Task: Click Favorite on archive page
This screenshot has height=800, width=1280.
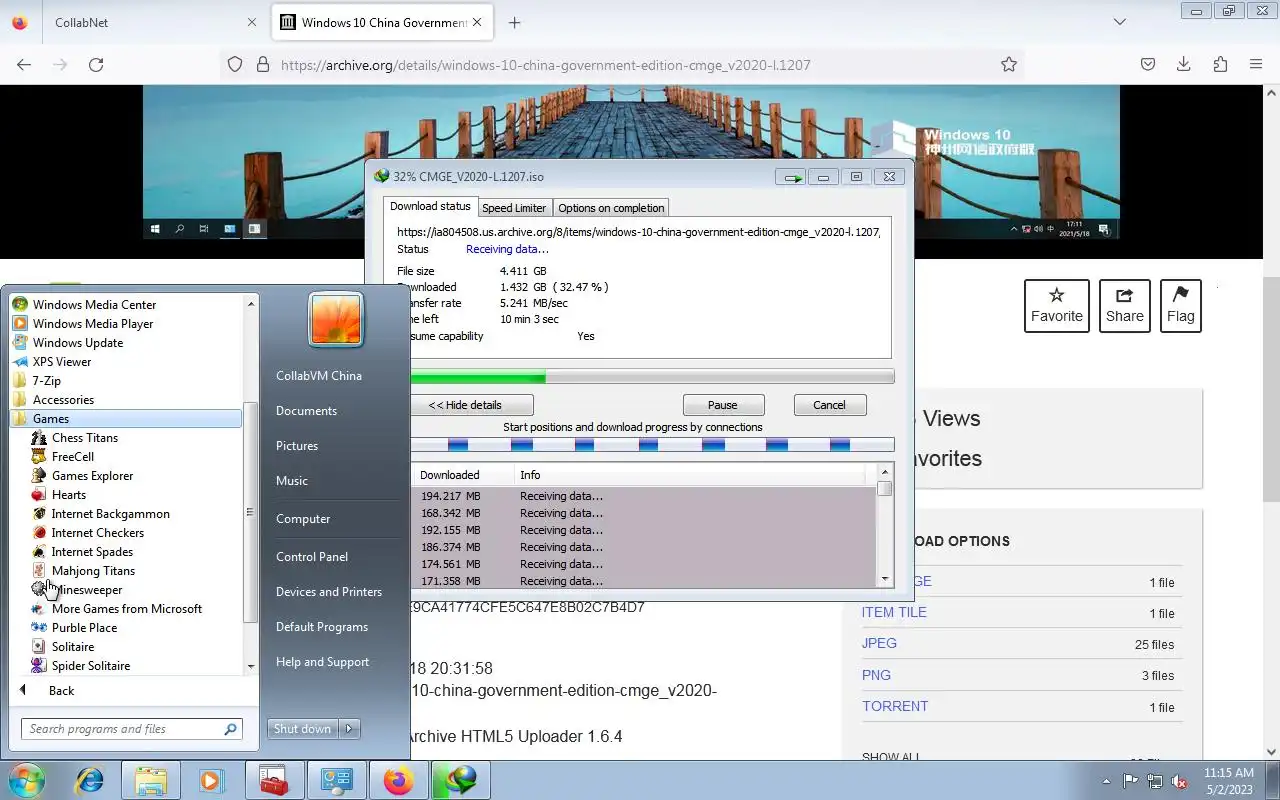Action: point(1057,306)
